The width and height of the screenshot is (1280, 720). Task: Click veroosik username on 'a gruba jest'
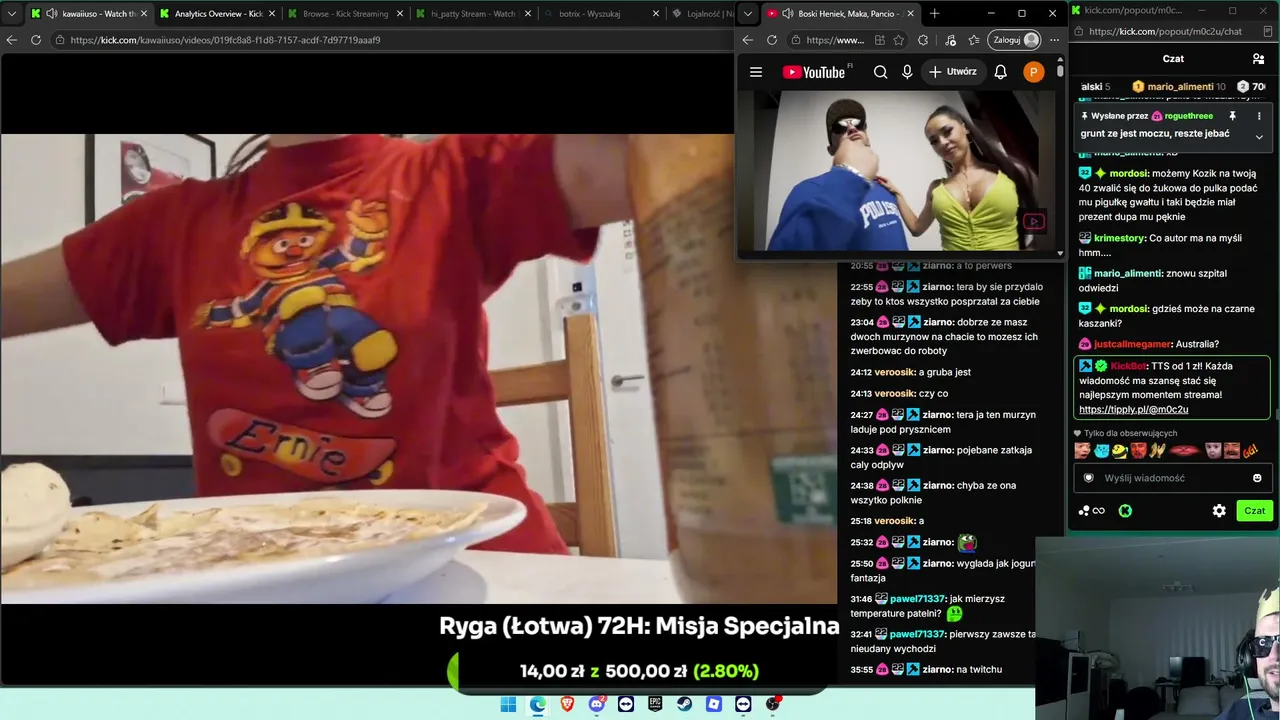pos(895,372)
